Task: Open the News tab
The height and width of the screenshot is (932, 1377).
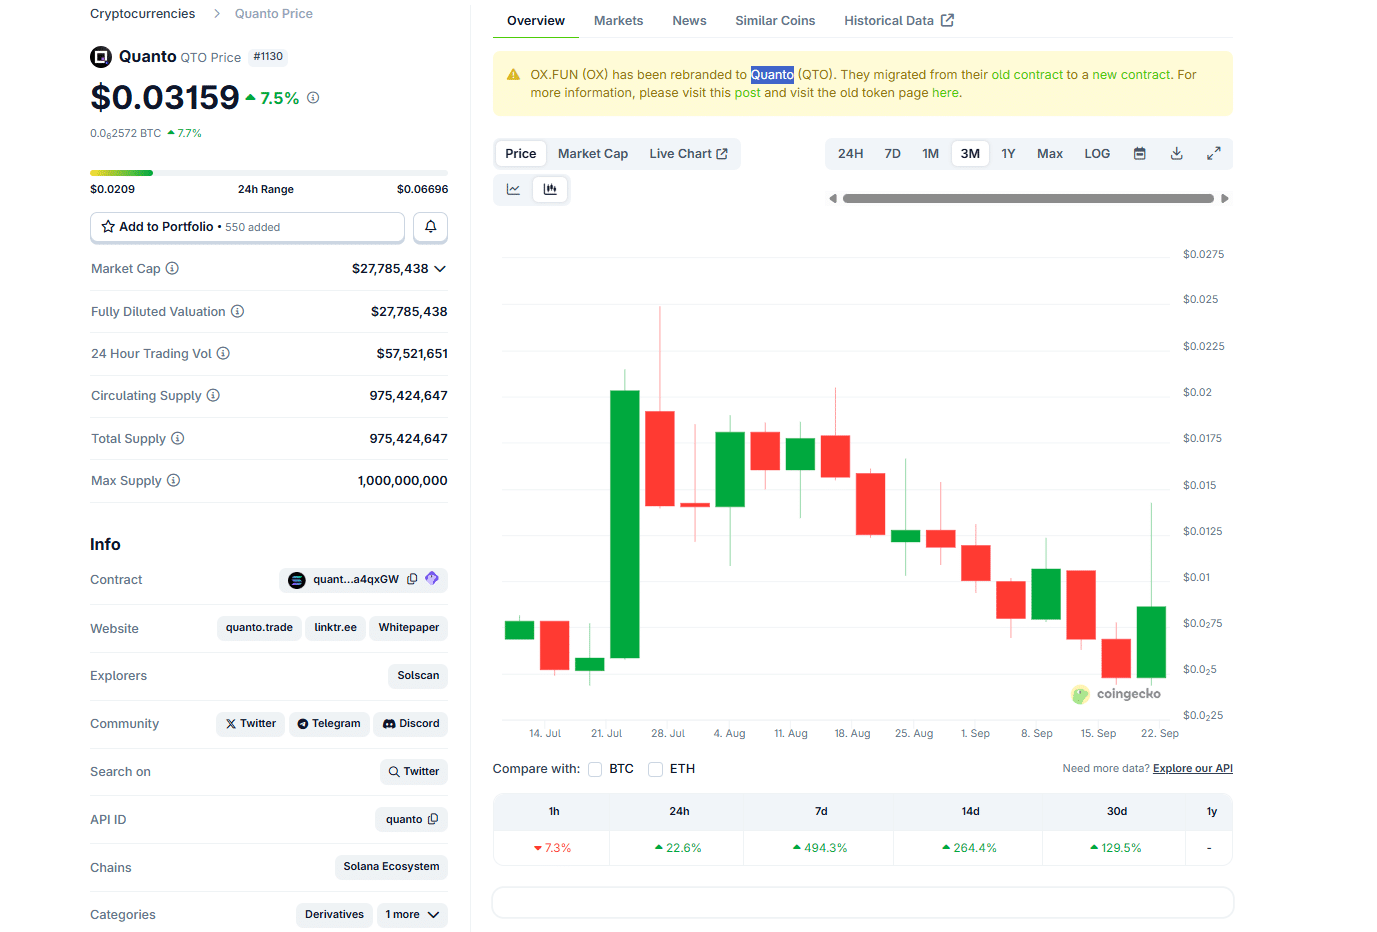Action: coord(689,20)
